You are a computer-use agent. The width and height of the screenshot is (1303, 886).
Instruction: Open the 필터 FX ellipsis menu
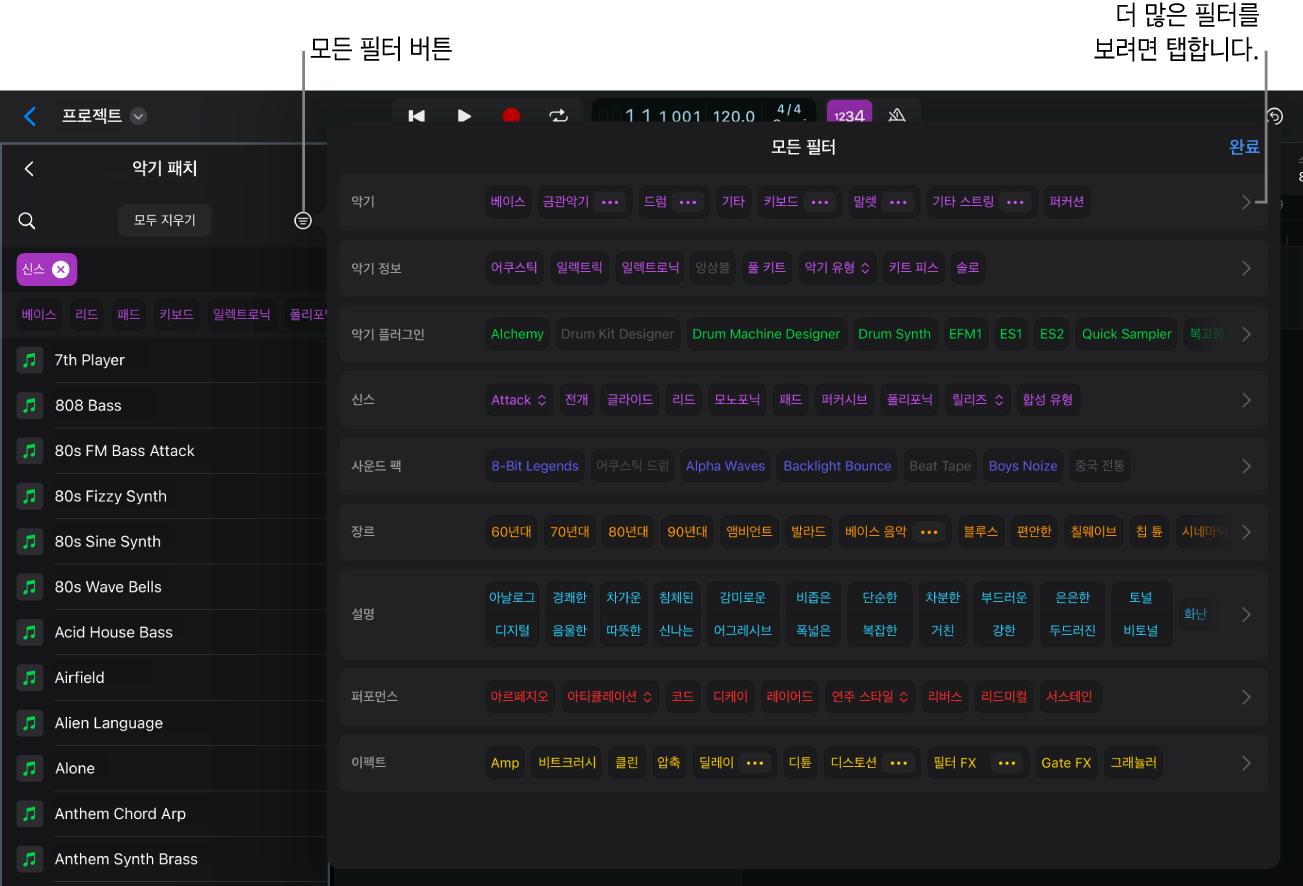[1007, 763]
